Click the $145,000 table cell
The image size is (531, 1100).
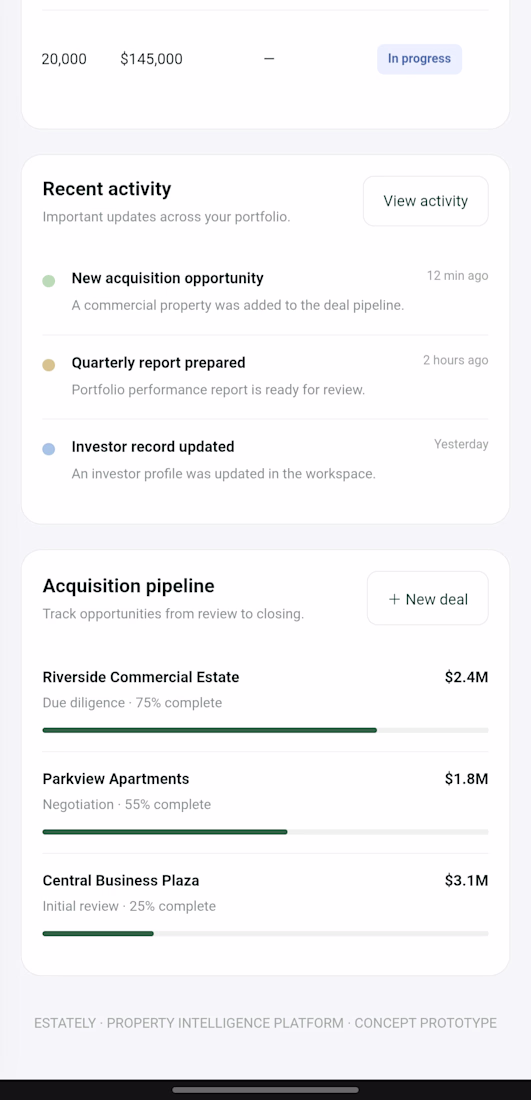[x=152, y=59]
